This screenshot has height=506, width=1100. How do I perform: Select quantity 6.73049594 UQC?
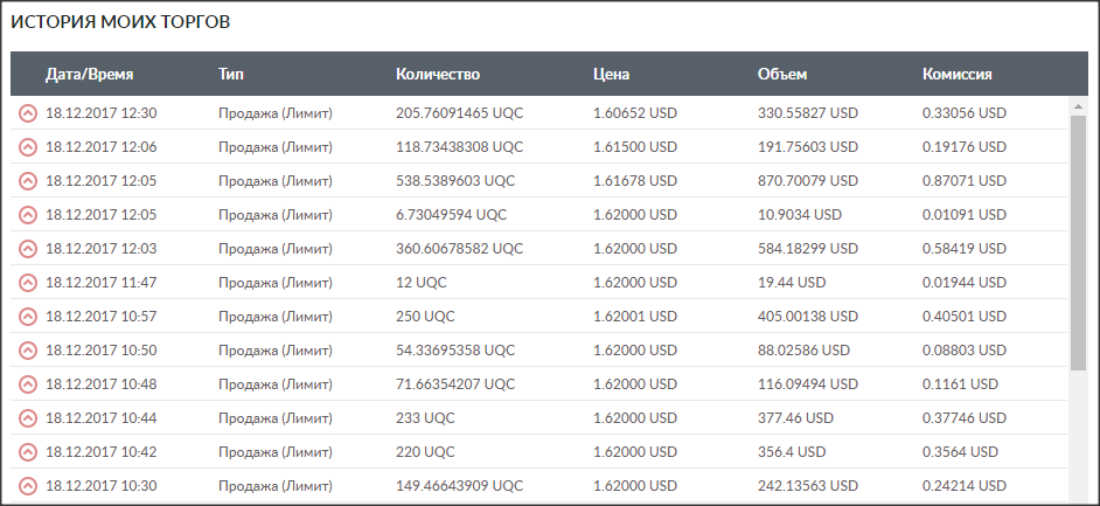(451, 215)
